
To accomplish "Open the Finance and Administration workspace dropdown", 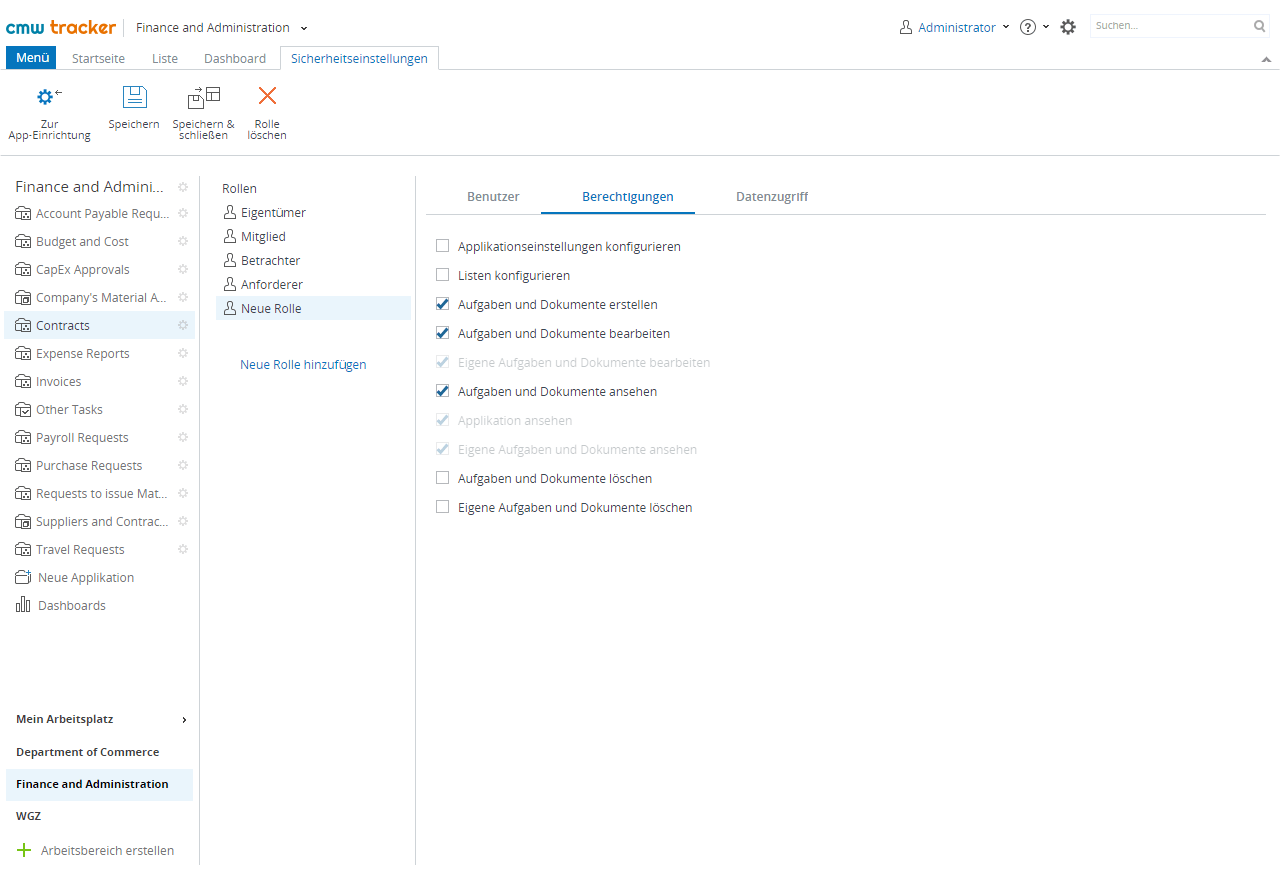I will click(x=304, y=28).
